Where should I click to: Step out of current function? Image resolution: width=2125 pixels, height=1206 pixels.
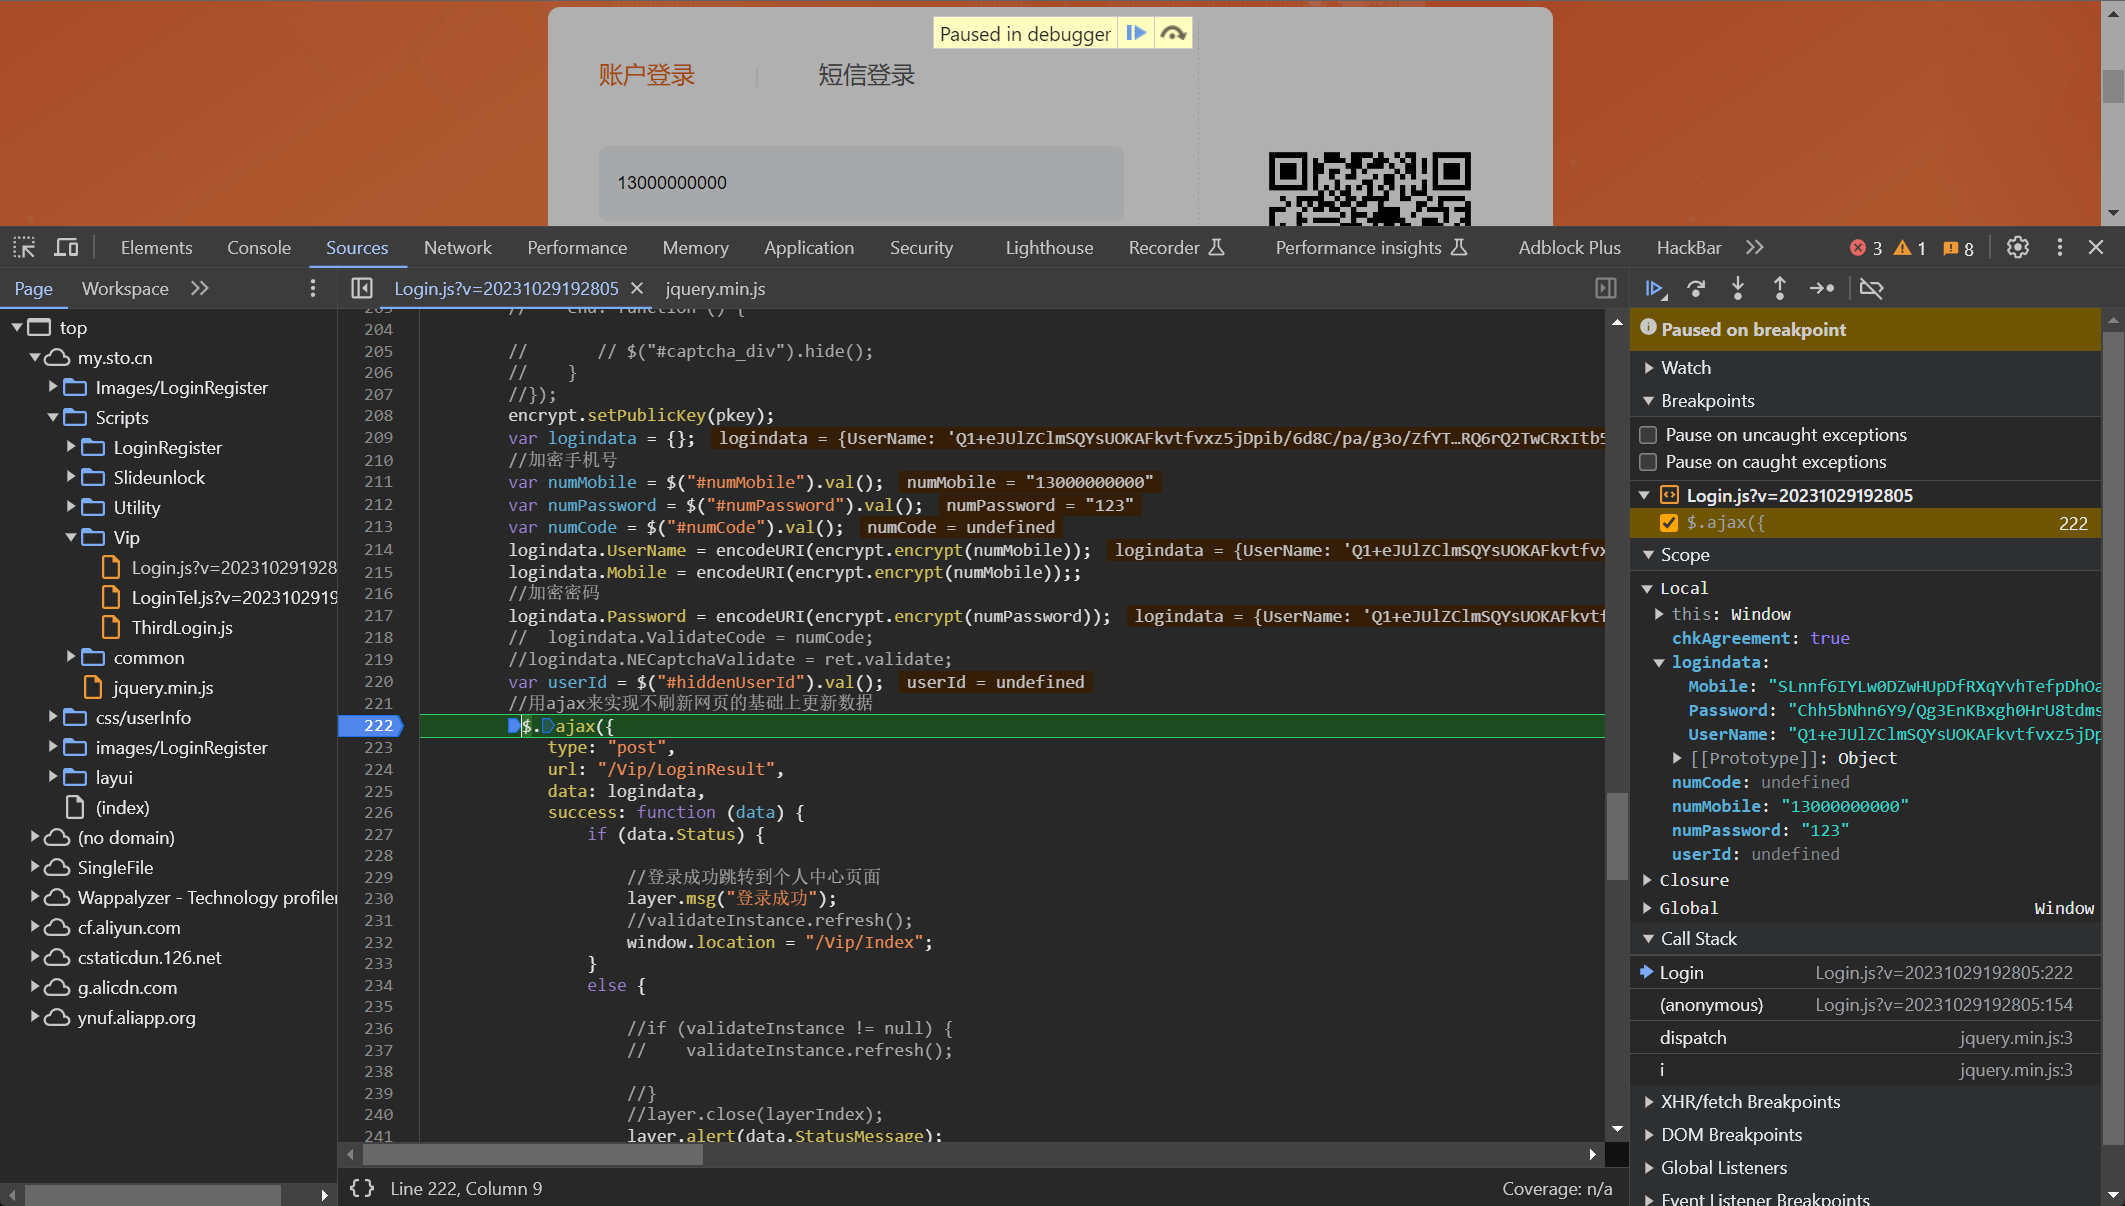click(1780, 288)
